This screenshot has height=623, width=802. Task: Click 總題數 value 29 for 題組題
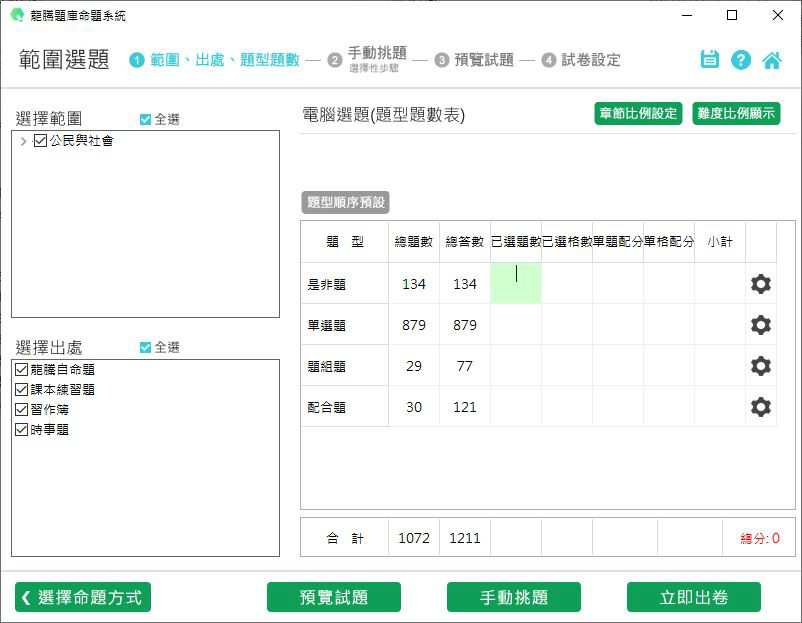pyautogui.click(x=414, y=366)
